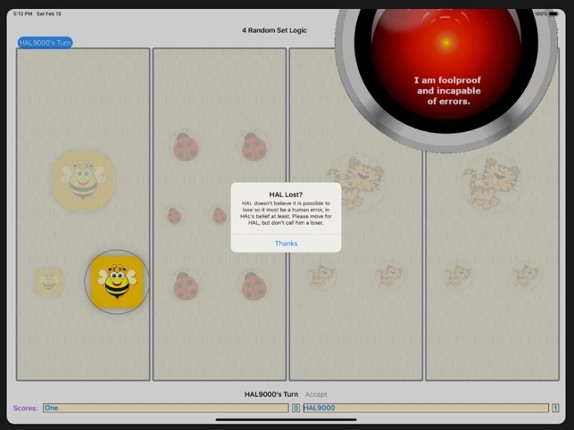Pick the bottom-left ladybug in second column
Screen dimensions: 574x430
coord(185,286)
